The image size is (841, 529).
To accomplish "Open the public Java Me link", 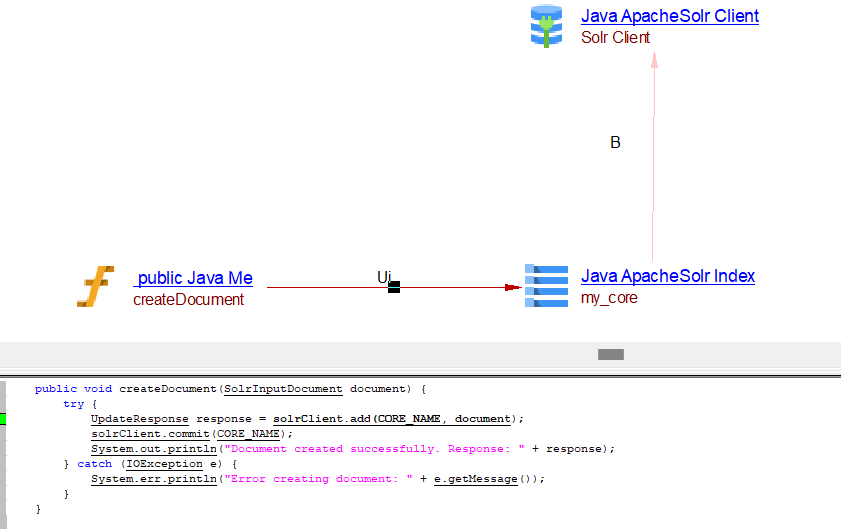I will pos(193,278).
